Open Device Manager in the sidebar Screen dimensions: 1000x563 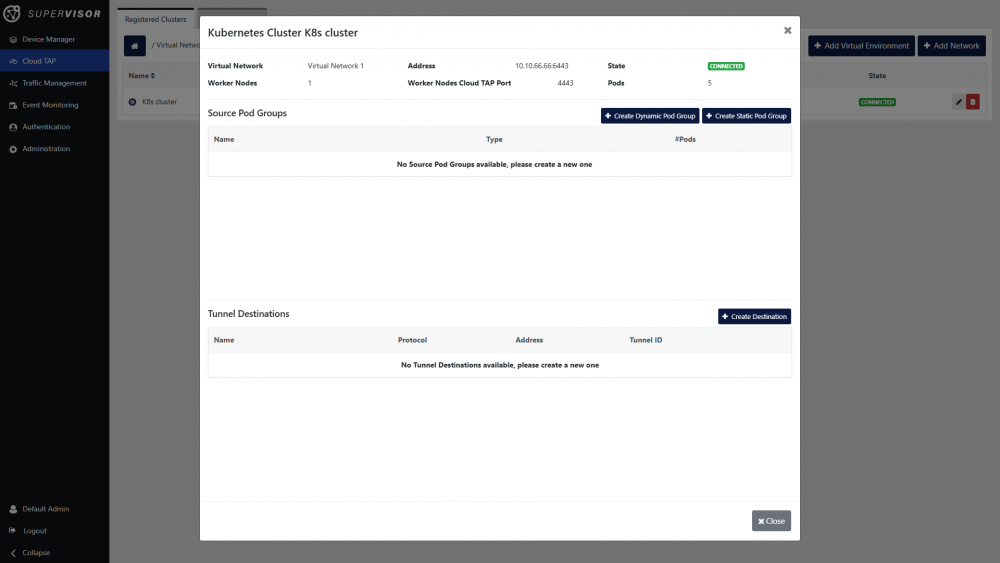(48, 39)
